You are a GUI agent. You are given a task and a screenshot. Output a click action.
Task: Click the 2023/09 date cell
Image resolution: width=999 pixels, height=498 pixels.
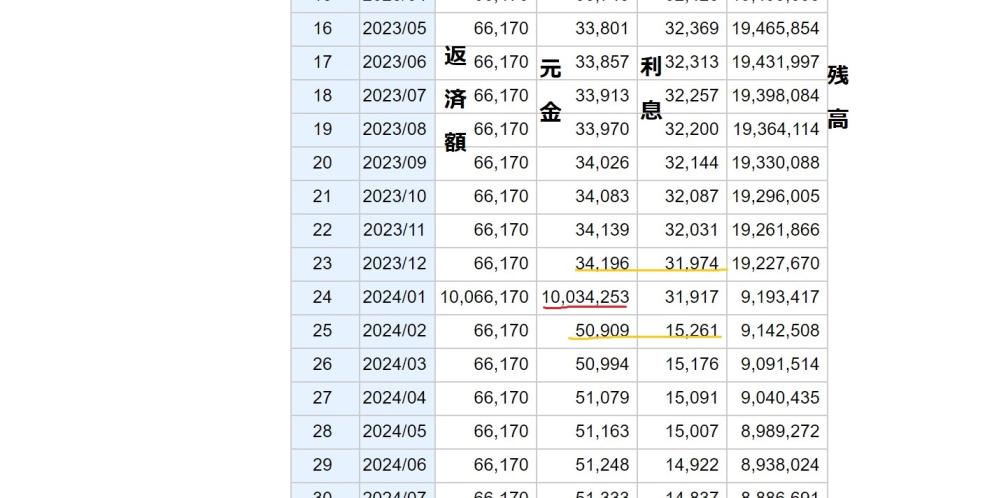(x=394, y=163)
